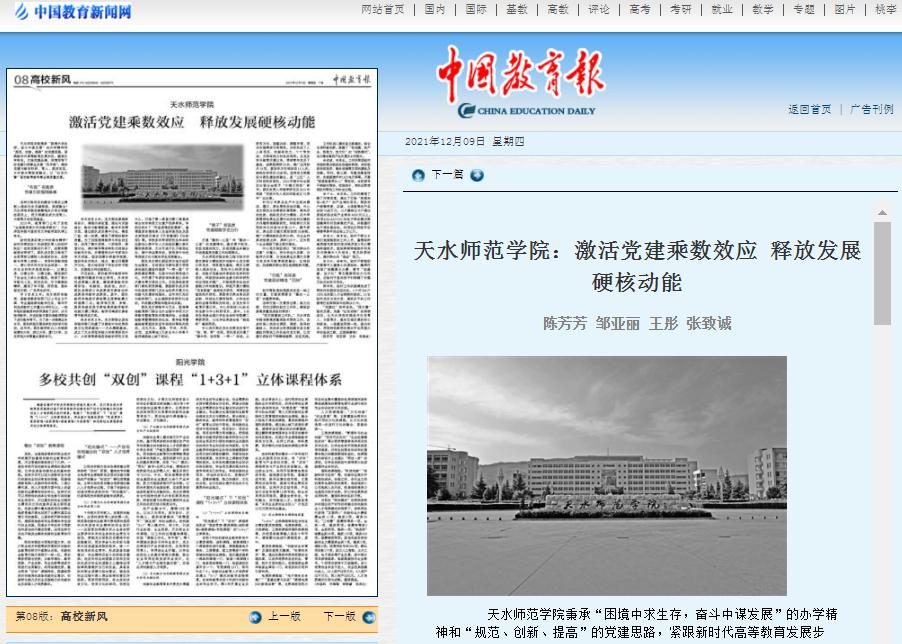Go to previous page via 上一版
Viewport: 902px width, 644px height.
284,617
